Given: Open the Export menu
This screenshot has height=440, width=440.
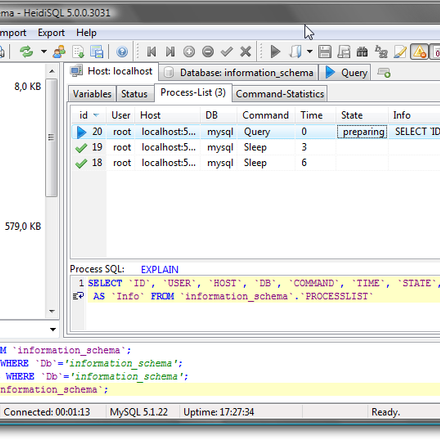Looking at the screenshot, I should tap(51, 33).
